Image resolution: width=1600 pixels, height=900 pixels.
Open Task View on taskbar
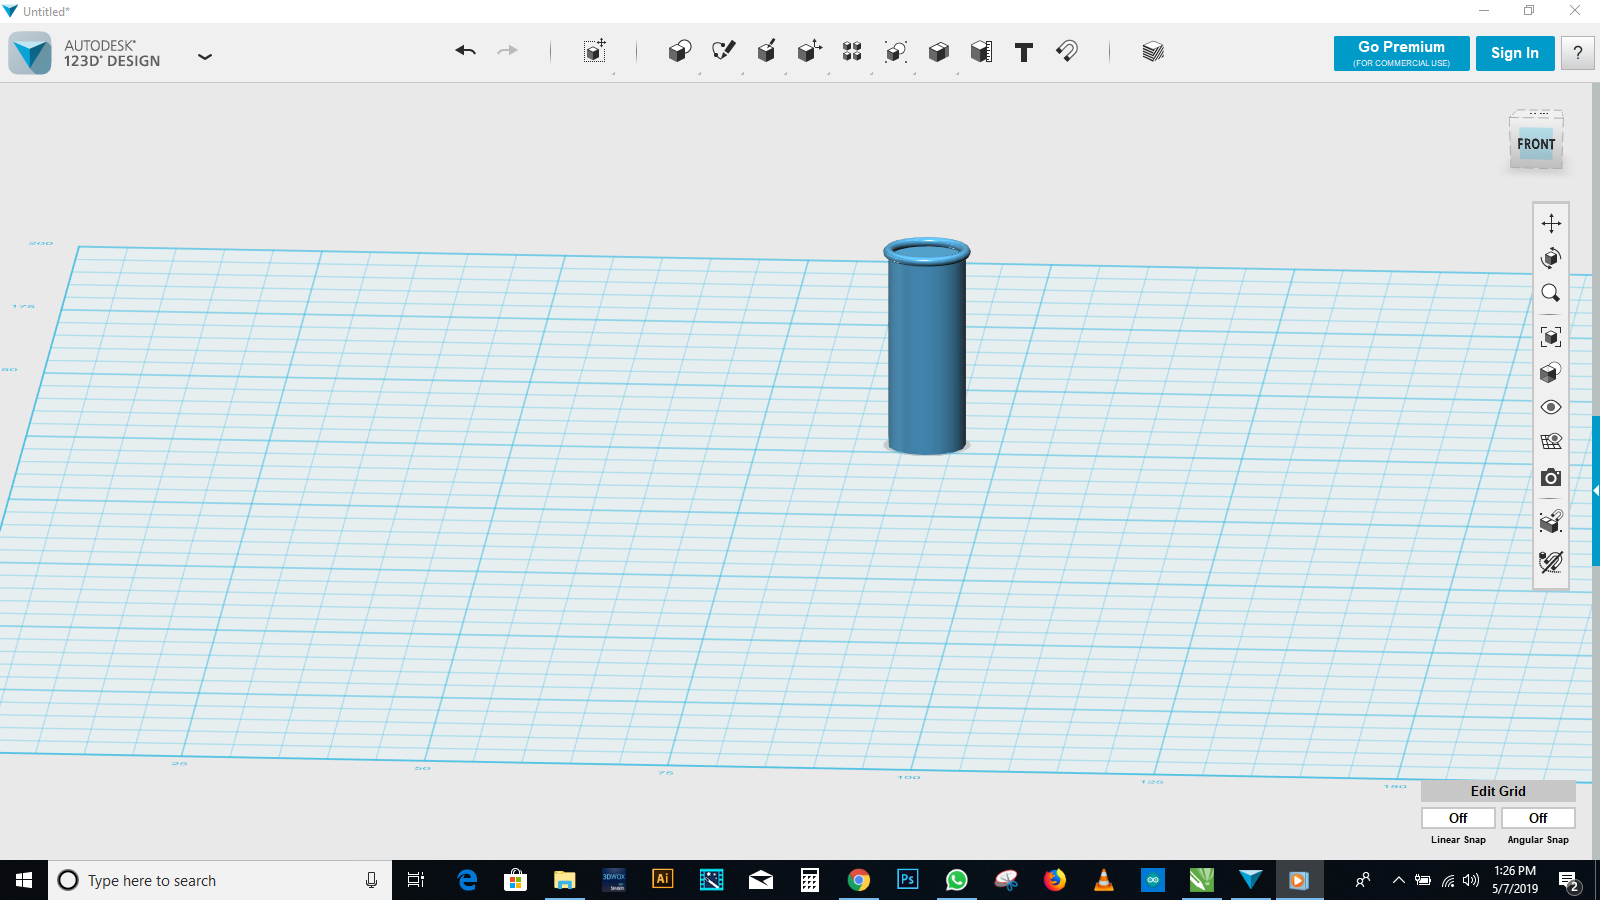pos(416,880)
